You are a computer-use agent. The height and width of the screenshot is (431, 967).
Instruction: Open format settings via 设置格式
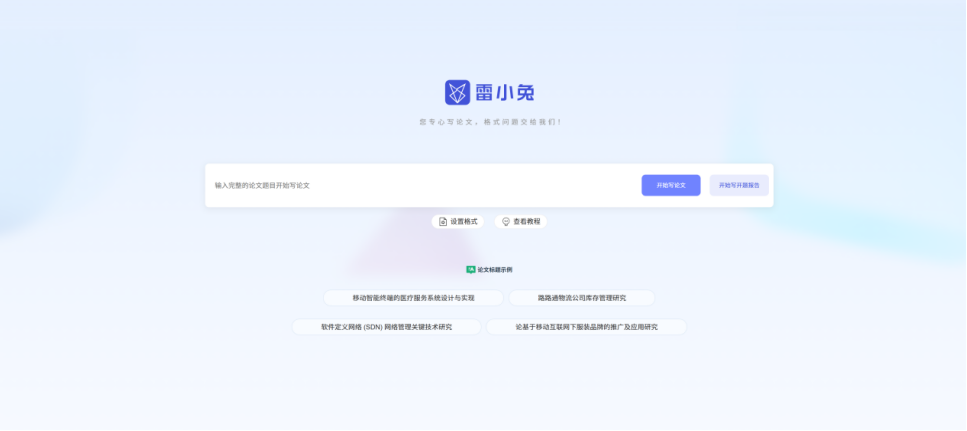(458, 221)
